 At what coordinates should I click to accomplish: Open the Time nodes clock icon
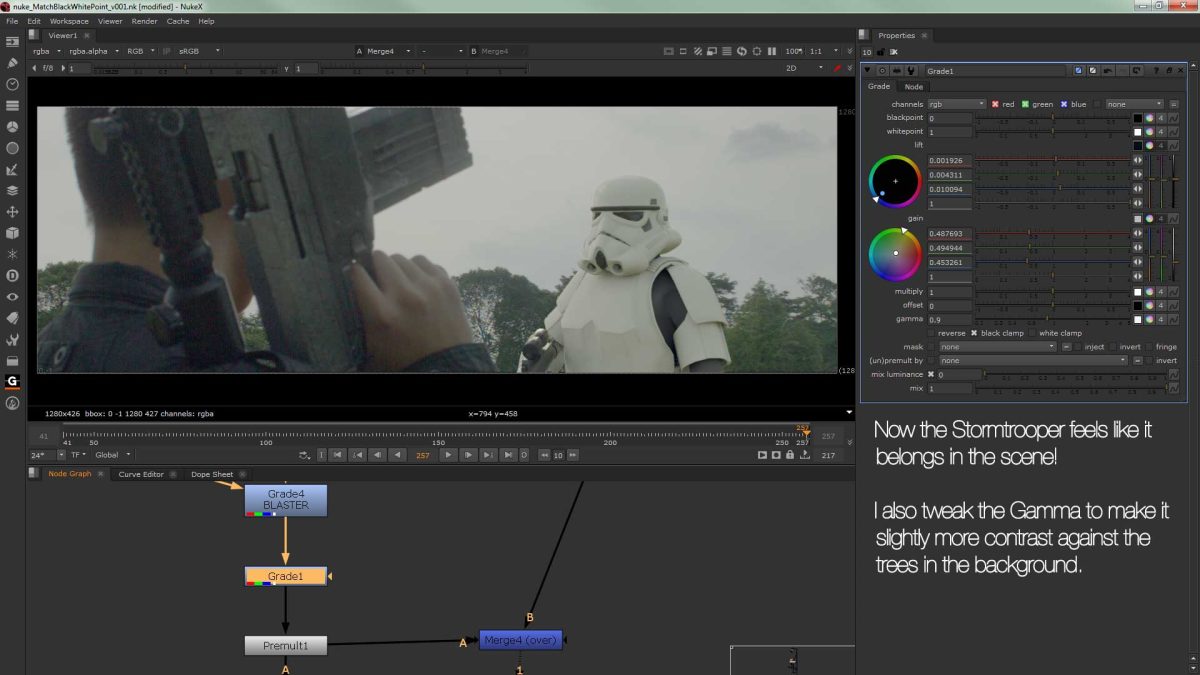(x=13, y=84)
